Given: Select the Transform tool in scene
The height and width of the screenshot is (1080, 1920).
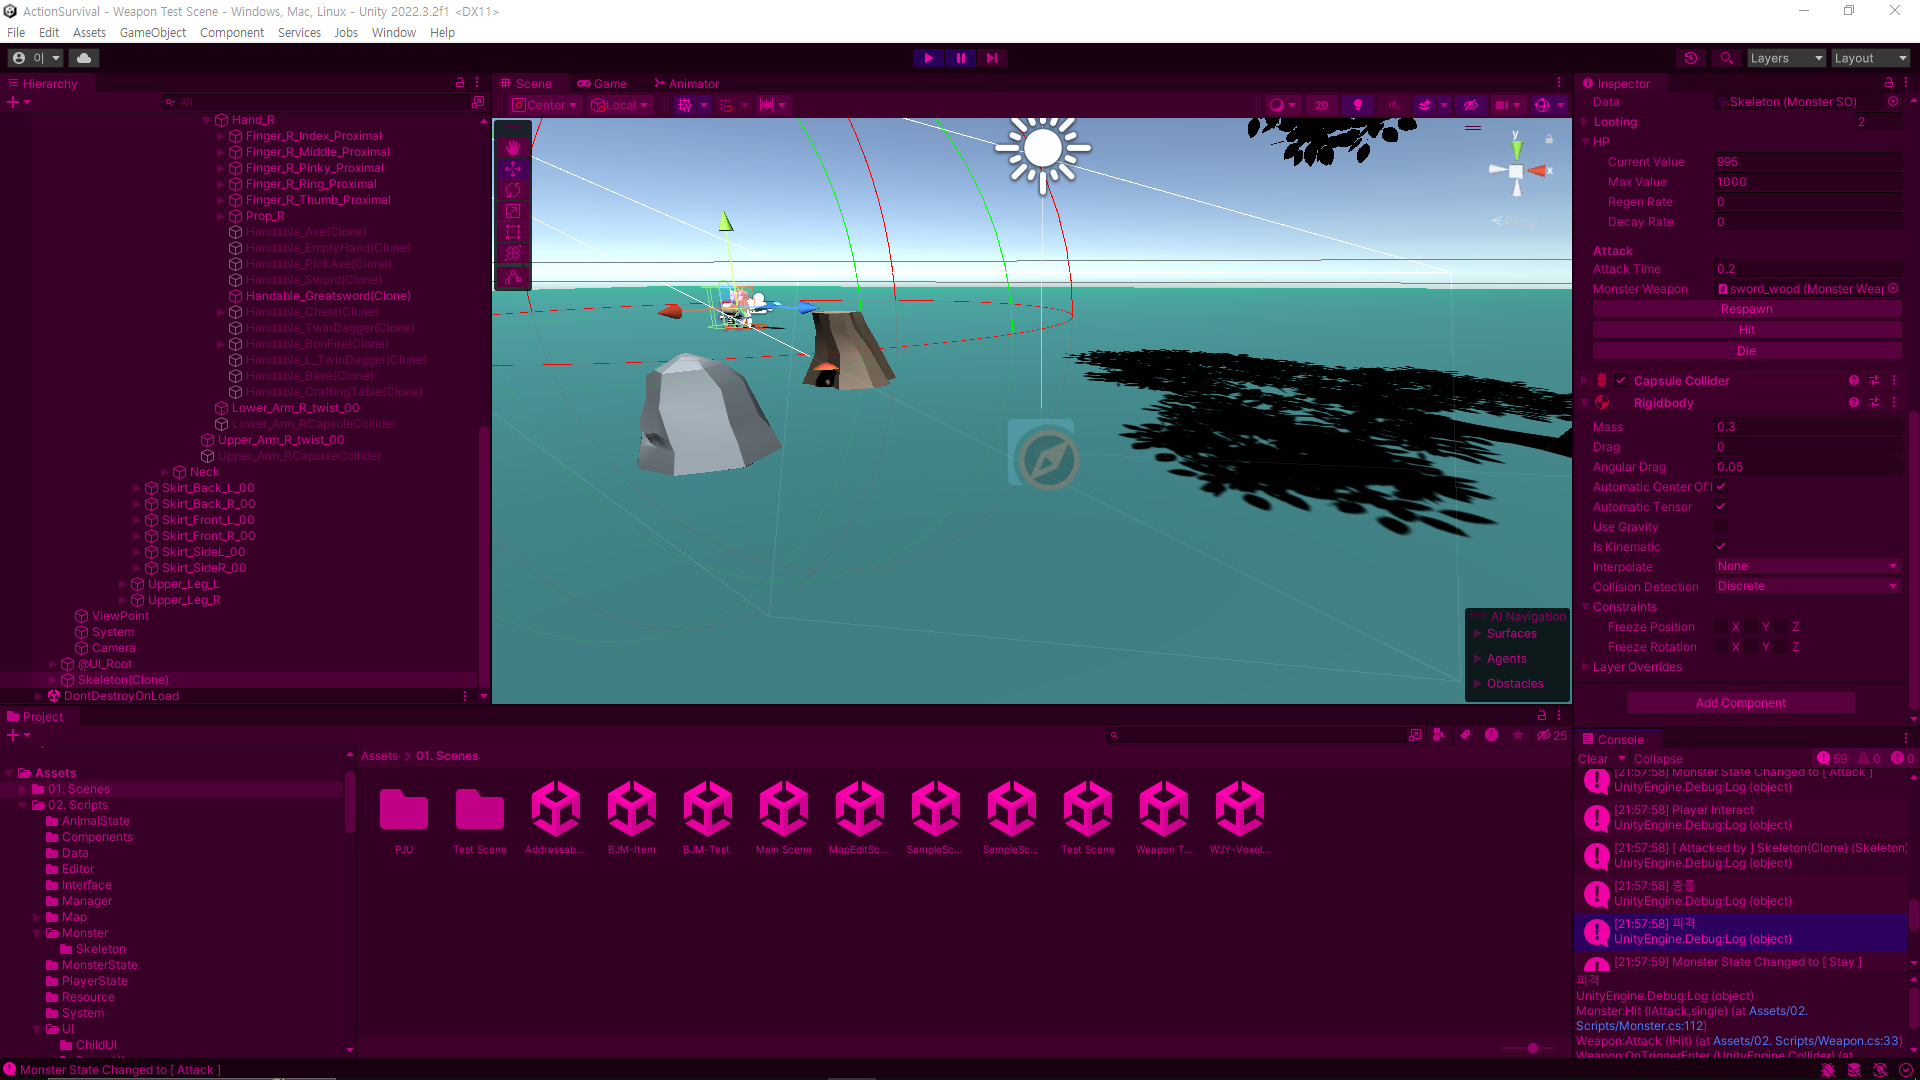Looking at the screenshot, I should 513,253.
